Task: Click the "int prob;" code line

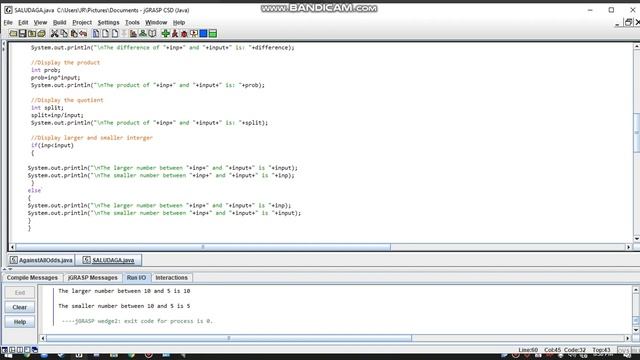Action: click(x=46, y=70)
